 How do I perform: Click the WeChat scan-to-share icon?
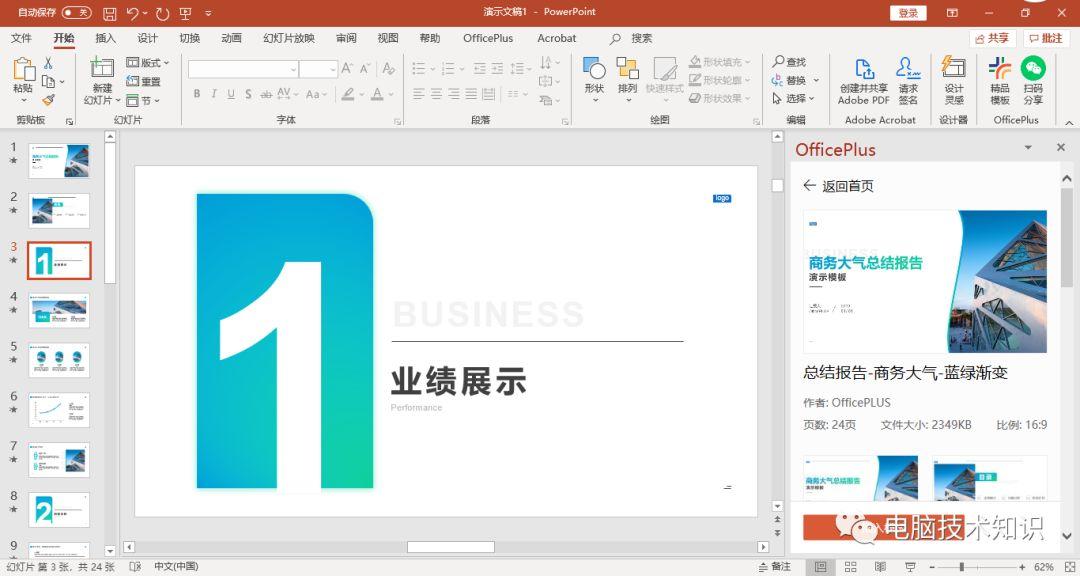tap(1033, 69)
